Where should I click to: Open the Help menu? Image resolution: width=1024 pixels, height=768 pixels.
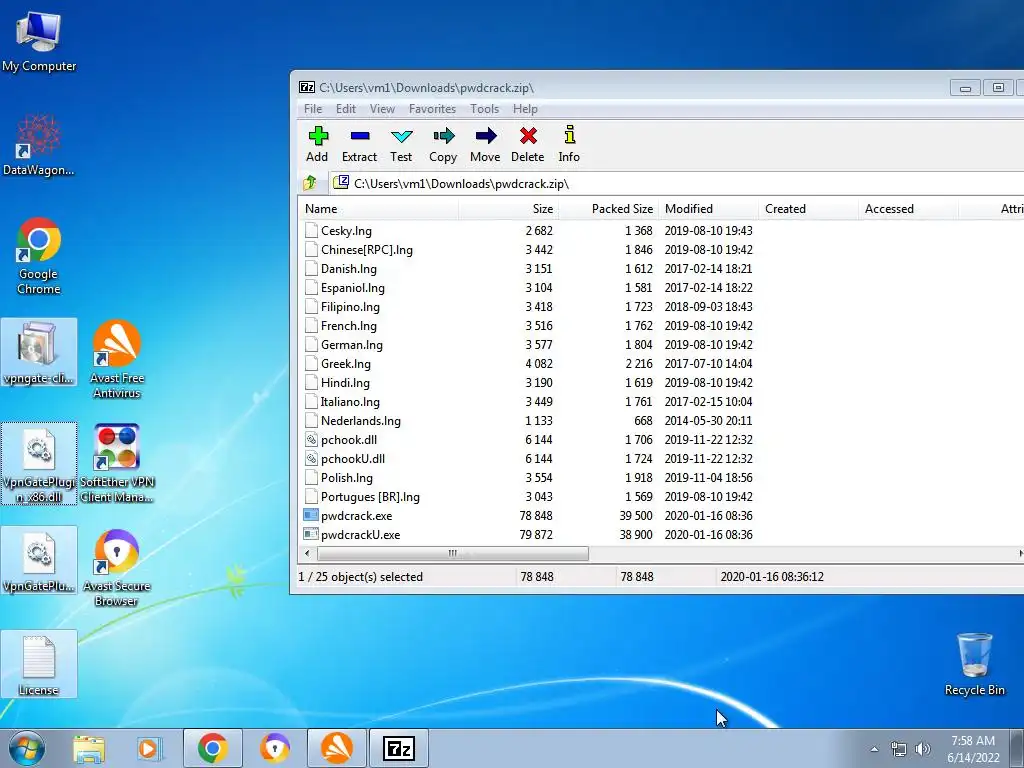pyautogui.click(x=525, y=108)
